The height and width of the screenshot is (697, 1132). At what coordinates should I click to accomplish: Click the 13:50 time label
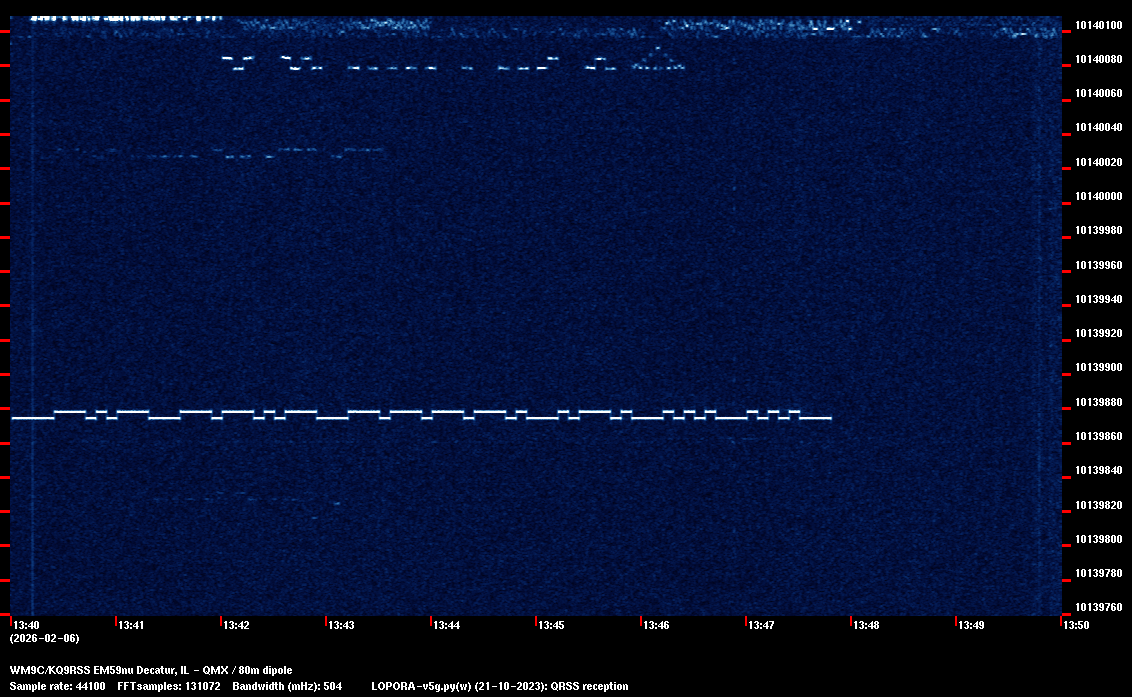[x=1076, y=625]
